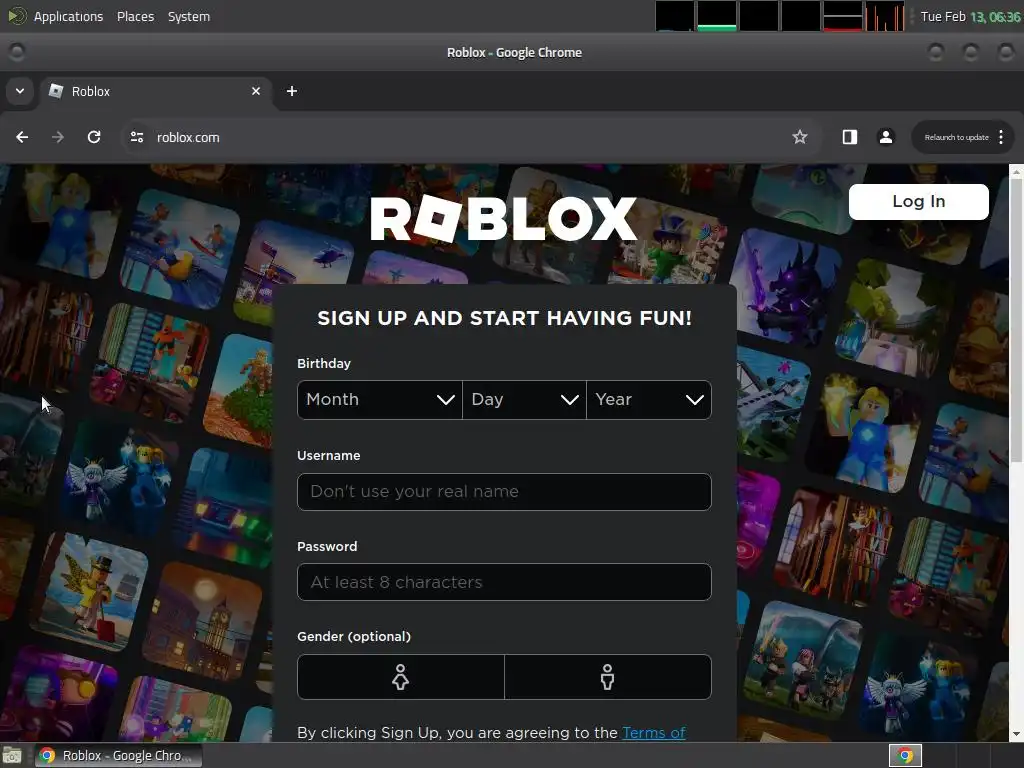Click the SIGN UP AND START HAVING FUN heading
Viewport: 1024px width, 768px height.
(x=504, y=318)
